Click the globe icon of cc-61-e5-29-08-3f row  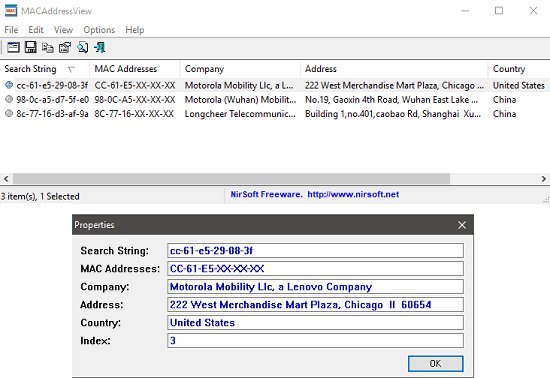point(9,85)
